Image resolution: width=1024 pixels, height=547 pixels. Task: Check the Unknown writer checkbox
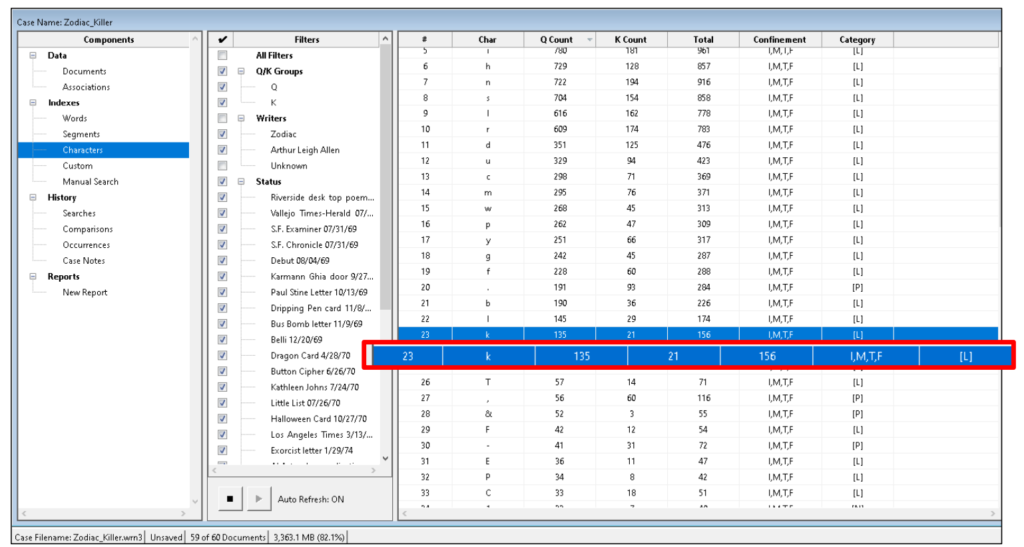(x=222, y=166)
